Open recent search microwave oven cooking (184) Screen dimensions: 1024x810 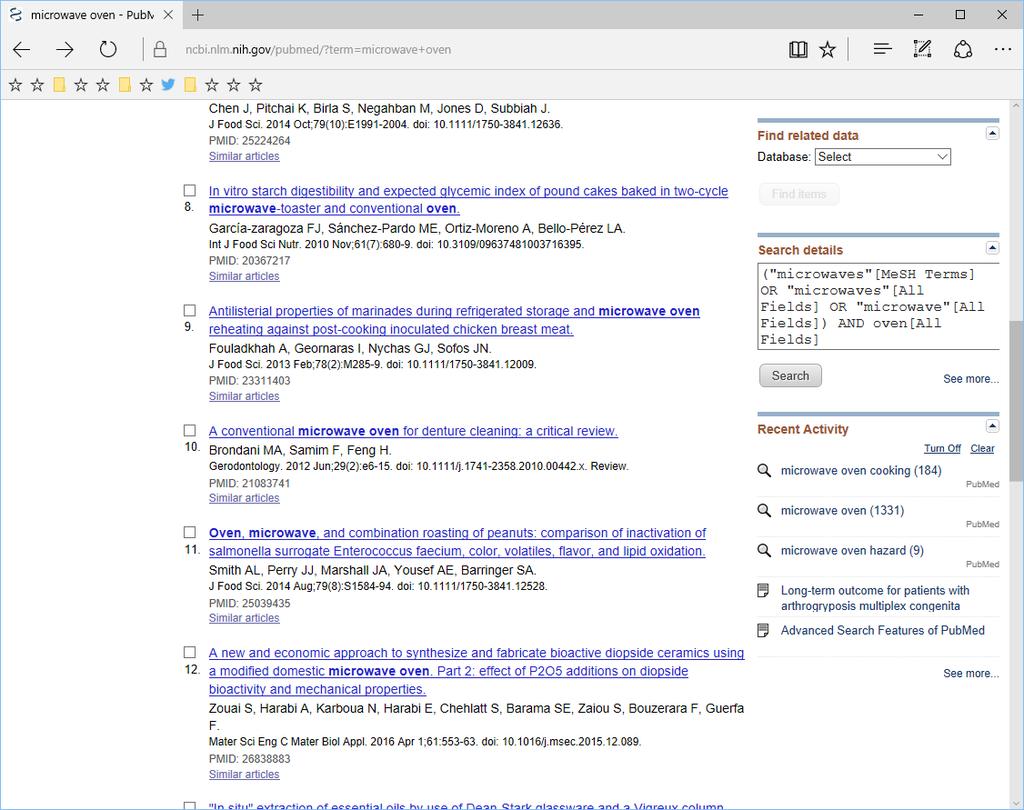861,470
